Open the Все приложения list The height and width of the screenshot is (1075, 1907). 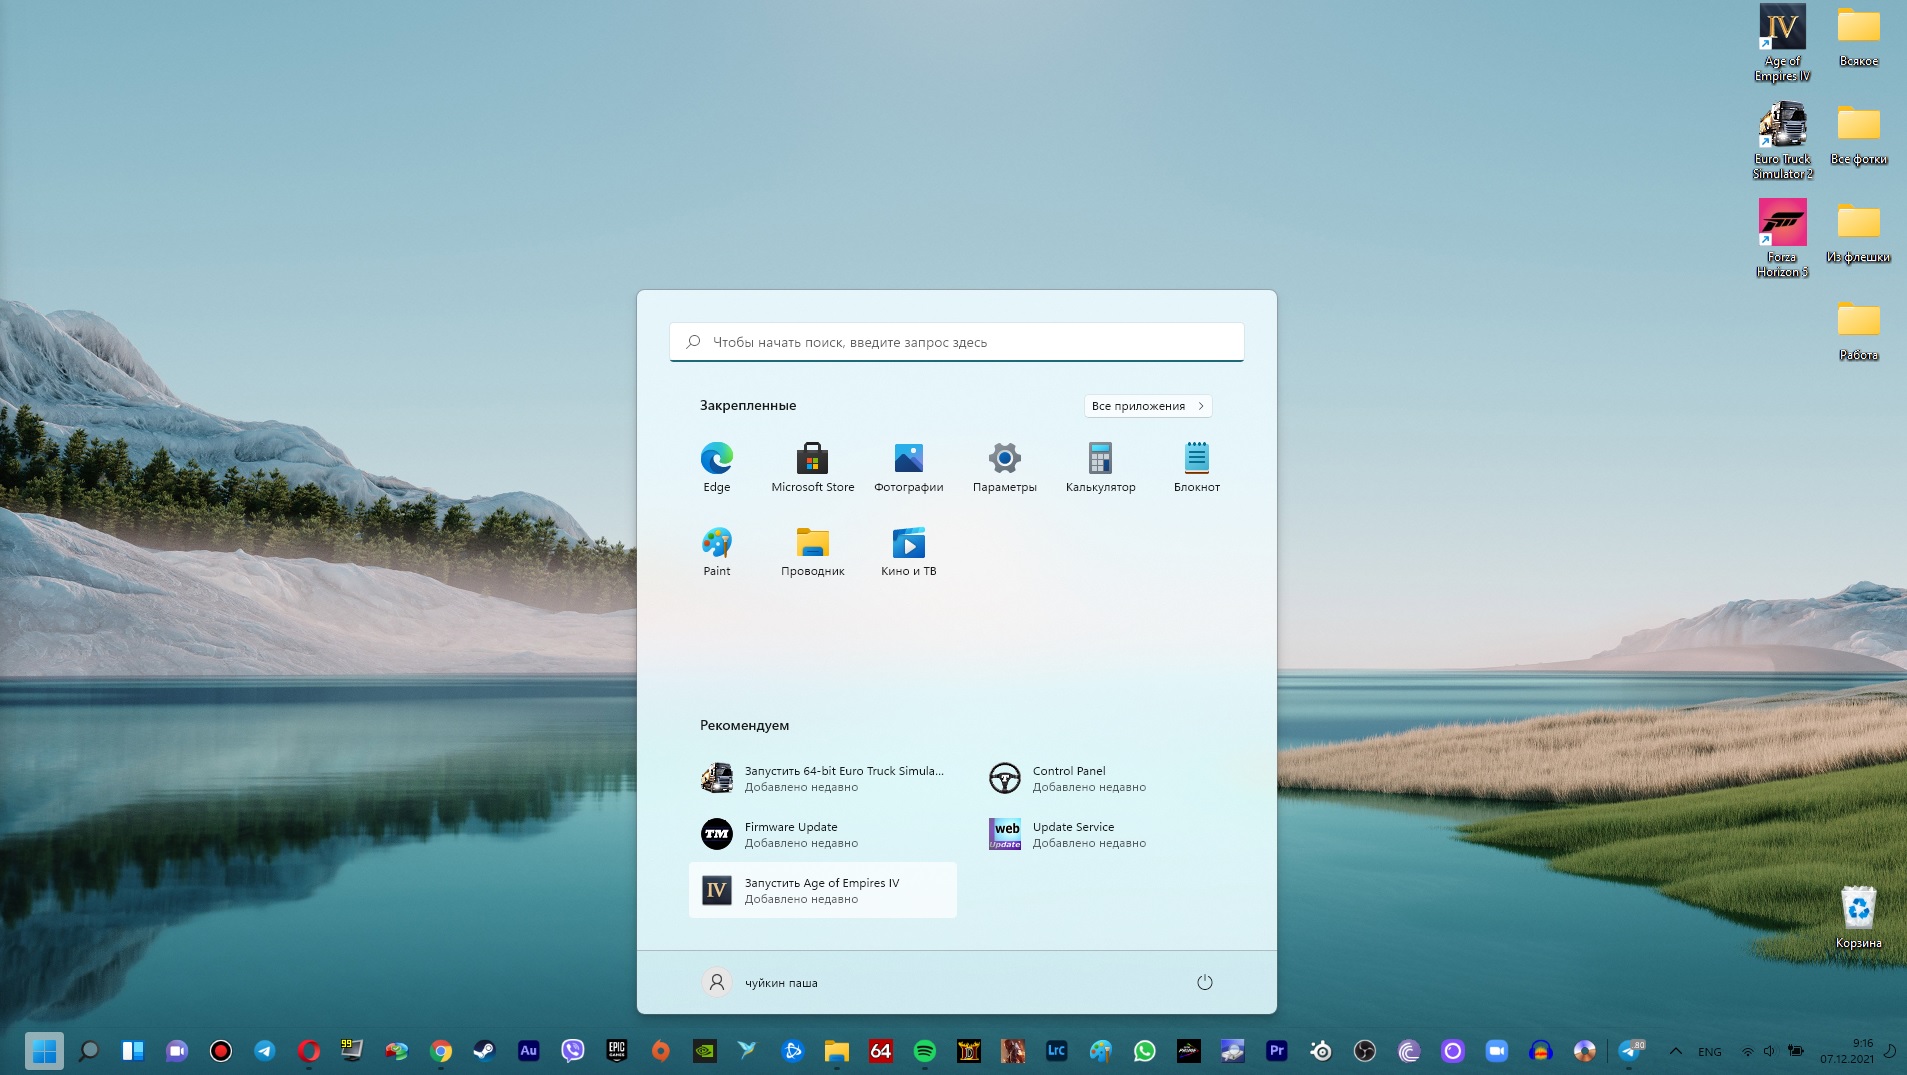[1146, 405]
